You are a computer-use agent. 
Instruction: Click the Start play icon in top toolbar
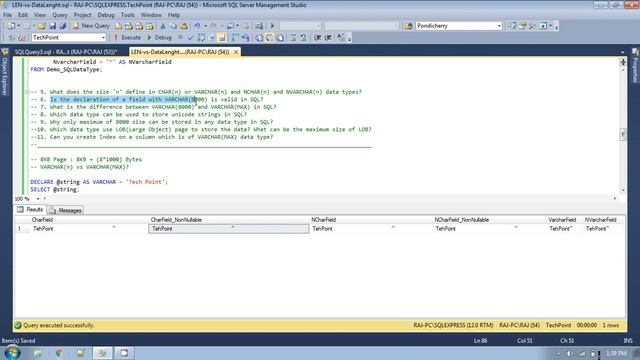(273, 26)
